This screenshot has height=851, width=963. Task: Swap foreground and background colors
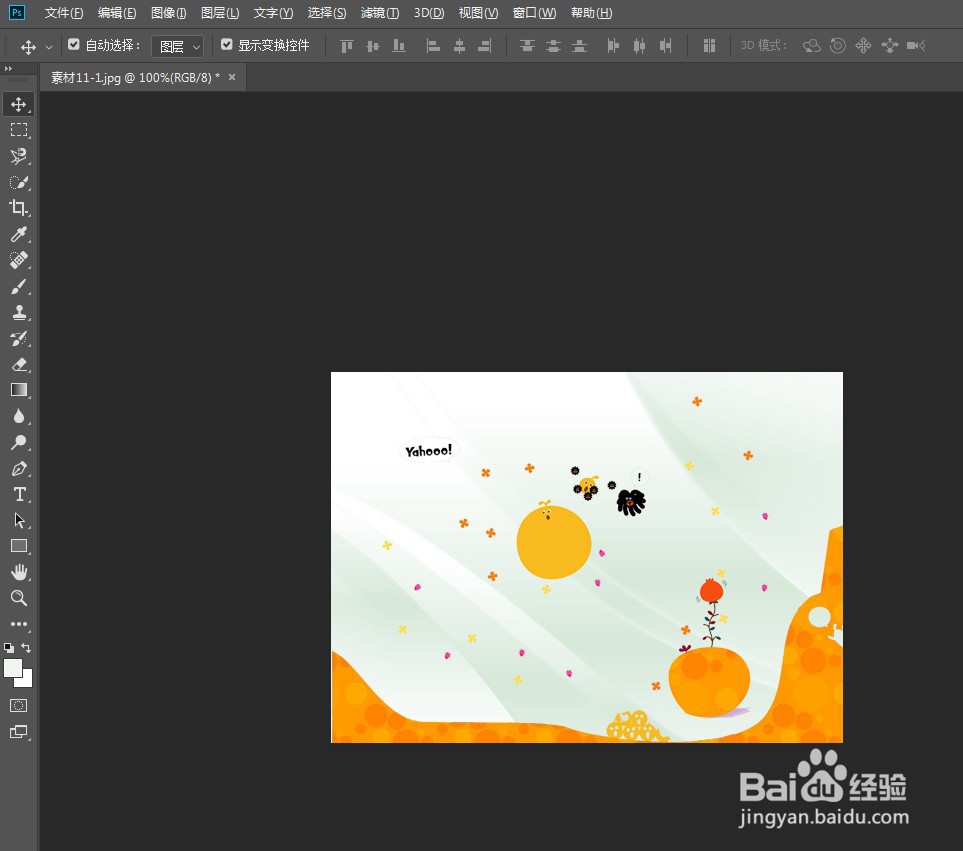coord(26,648)
